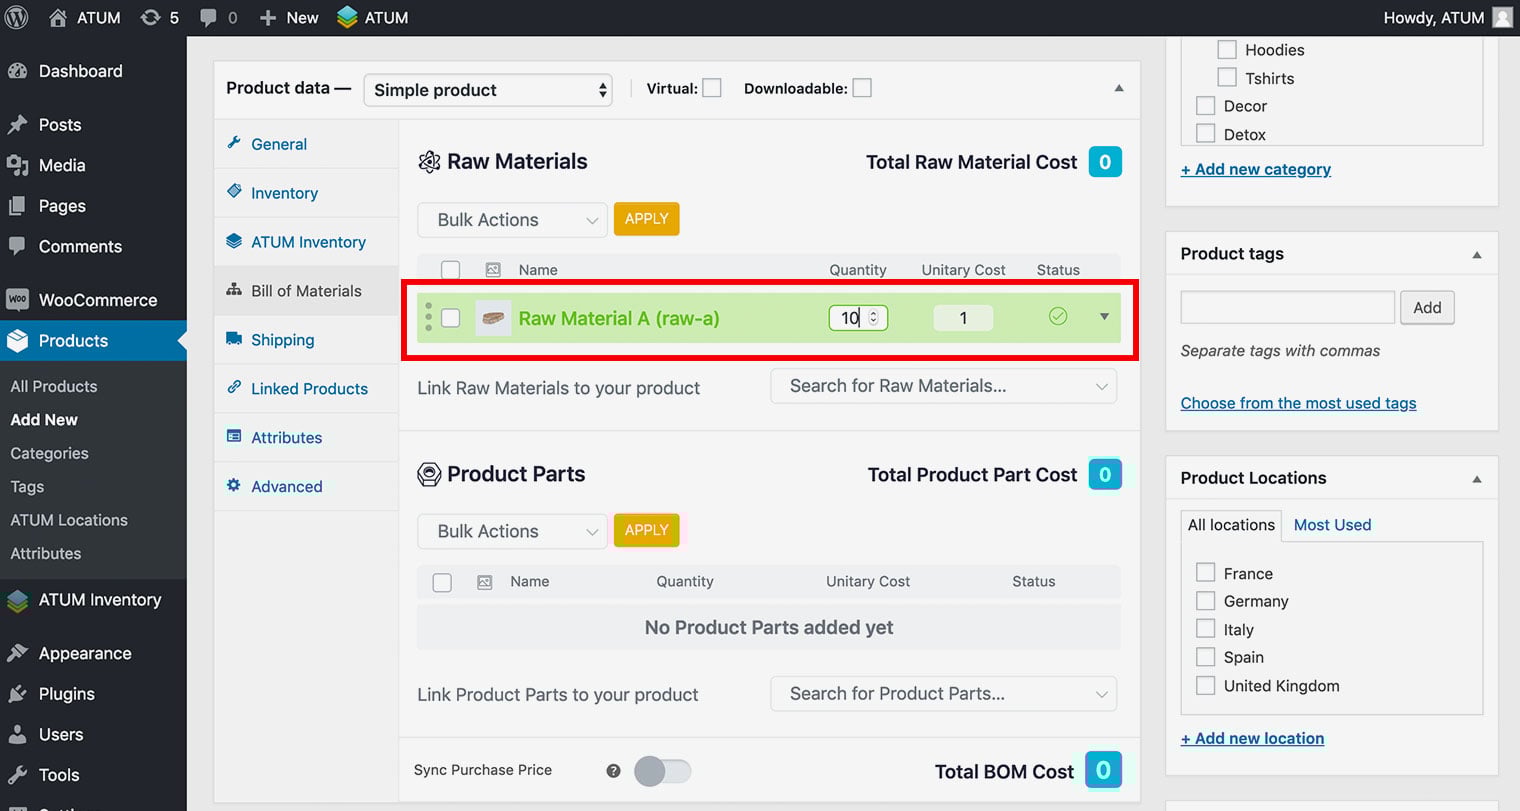Click the WordPress logo in admin bar
The height and width of the screenshot is (811, 1520).
[17, 17]
